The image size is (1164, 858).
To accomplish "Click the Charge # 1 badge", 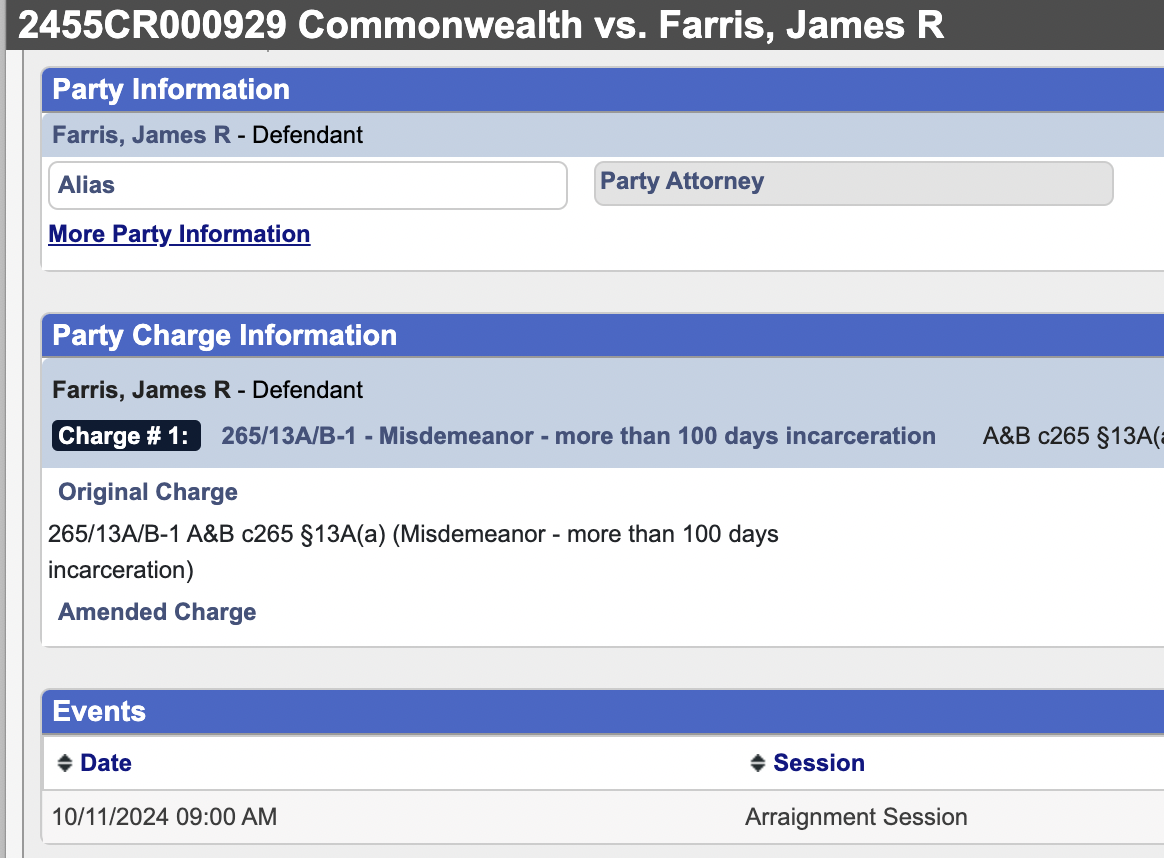I will [x=126, y=436].
